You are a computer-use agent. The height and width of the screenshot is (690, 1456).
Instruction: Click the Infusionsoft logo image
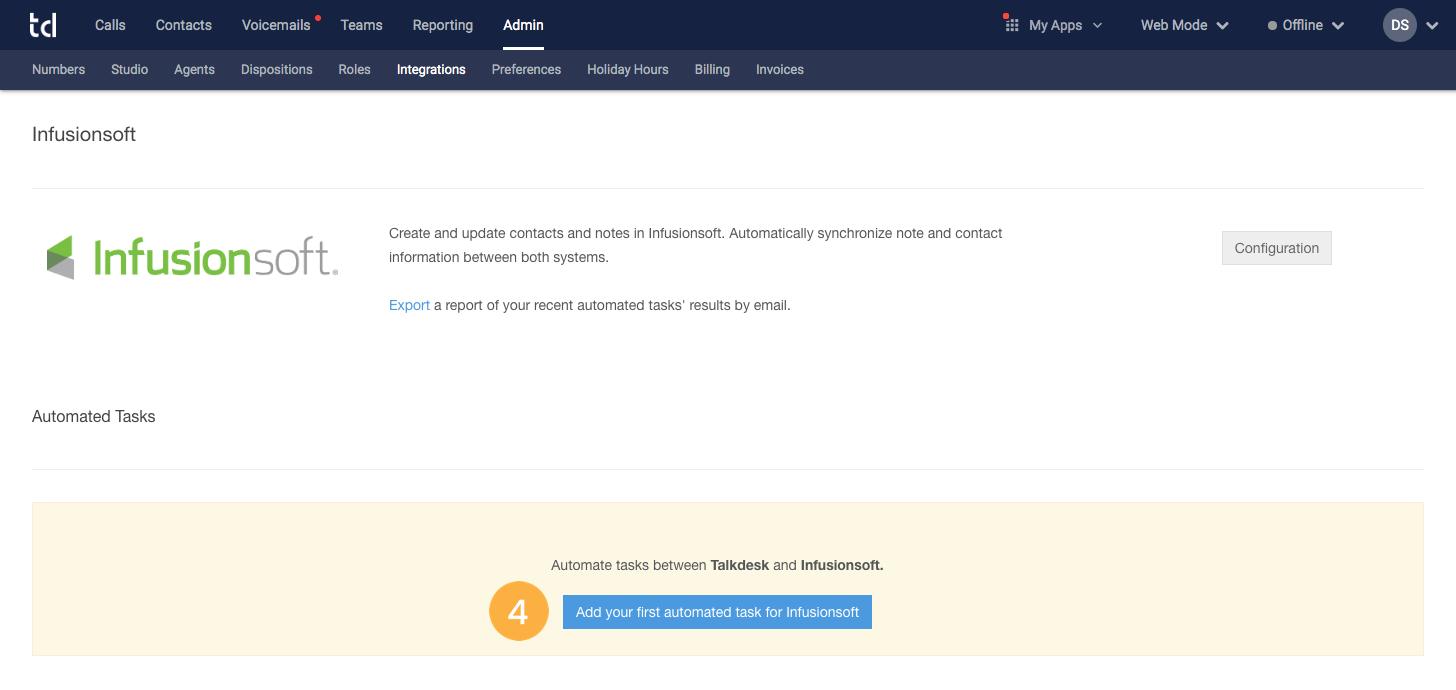pos(190,255)
